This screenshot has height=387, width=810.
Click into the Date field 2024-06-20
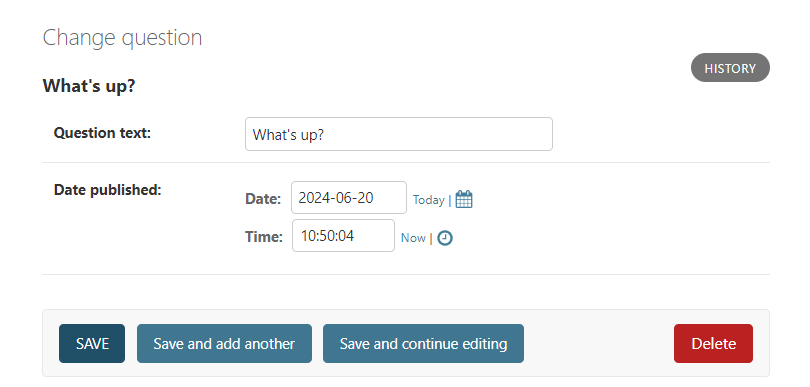coord(349,197)
